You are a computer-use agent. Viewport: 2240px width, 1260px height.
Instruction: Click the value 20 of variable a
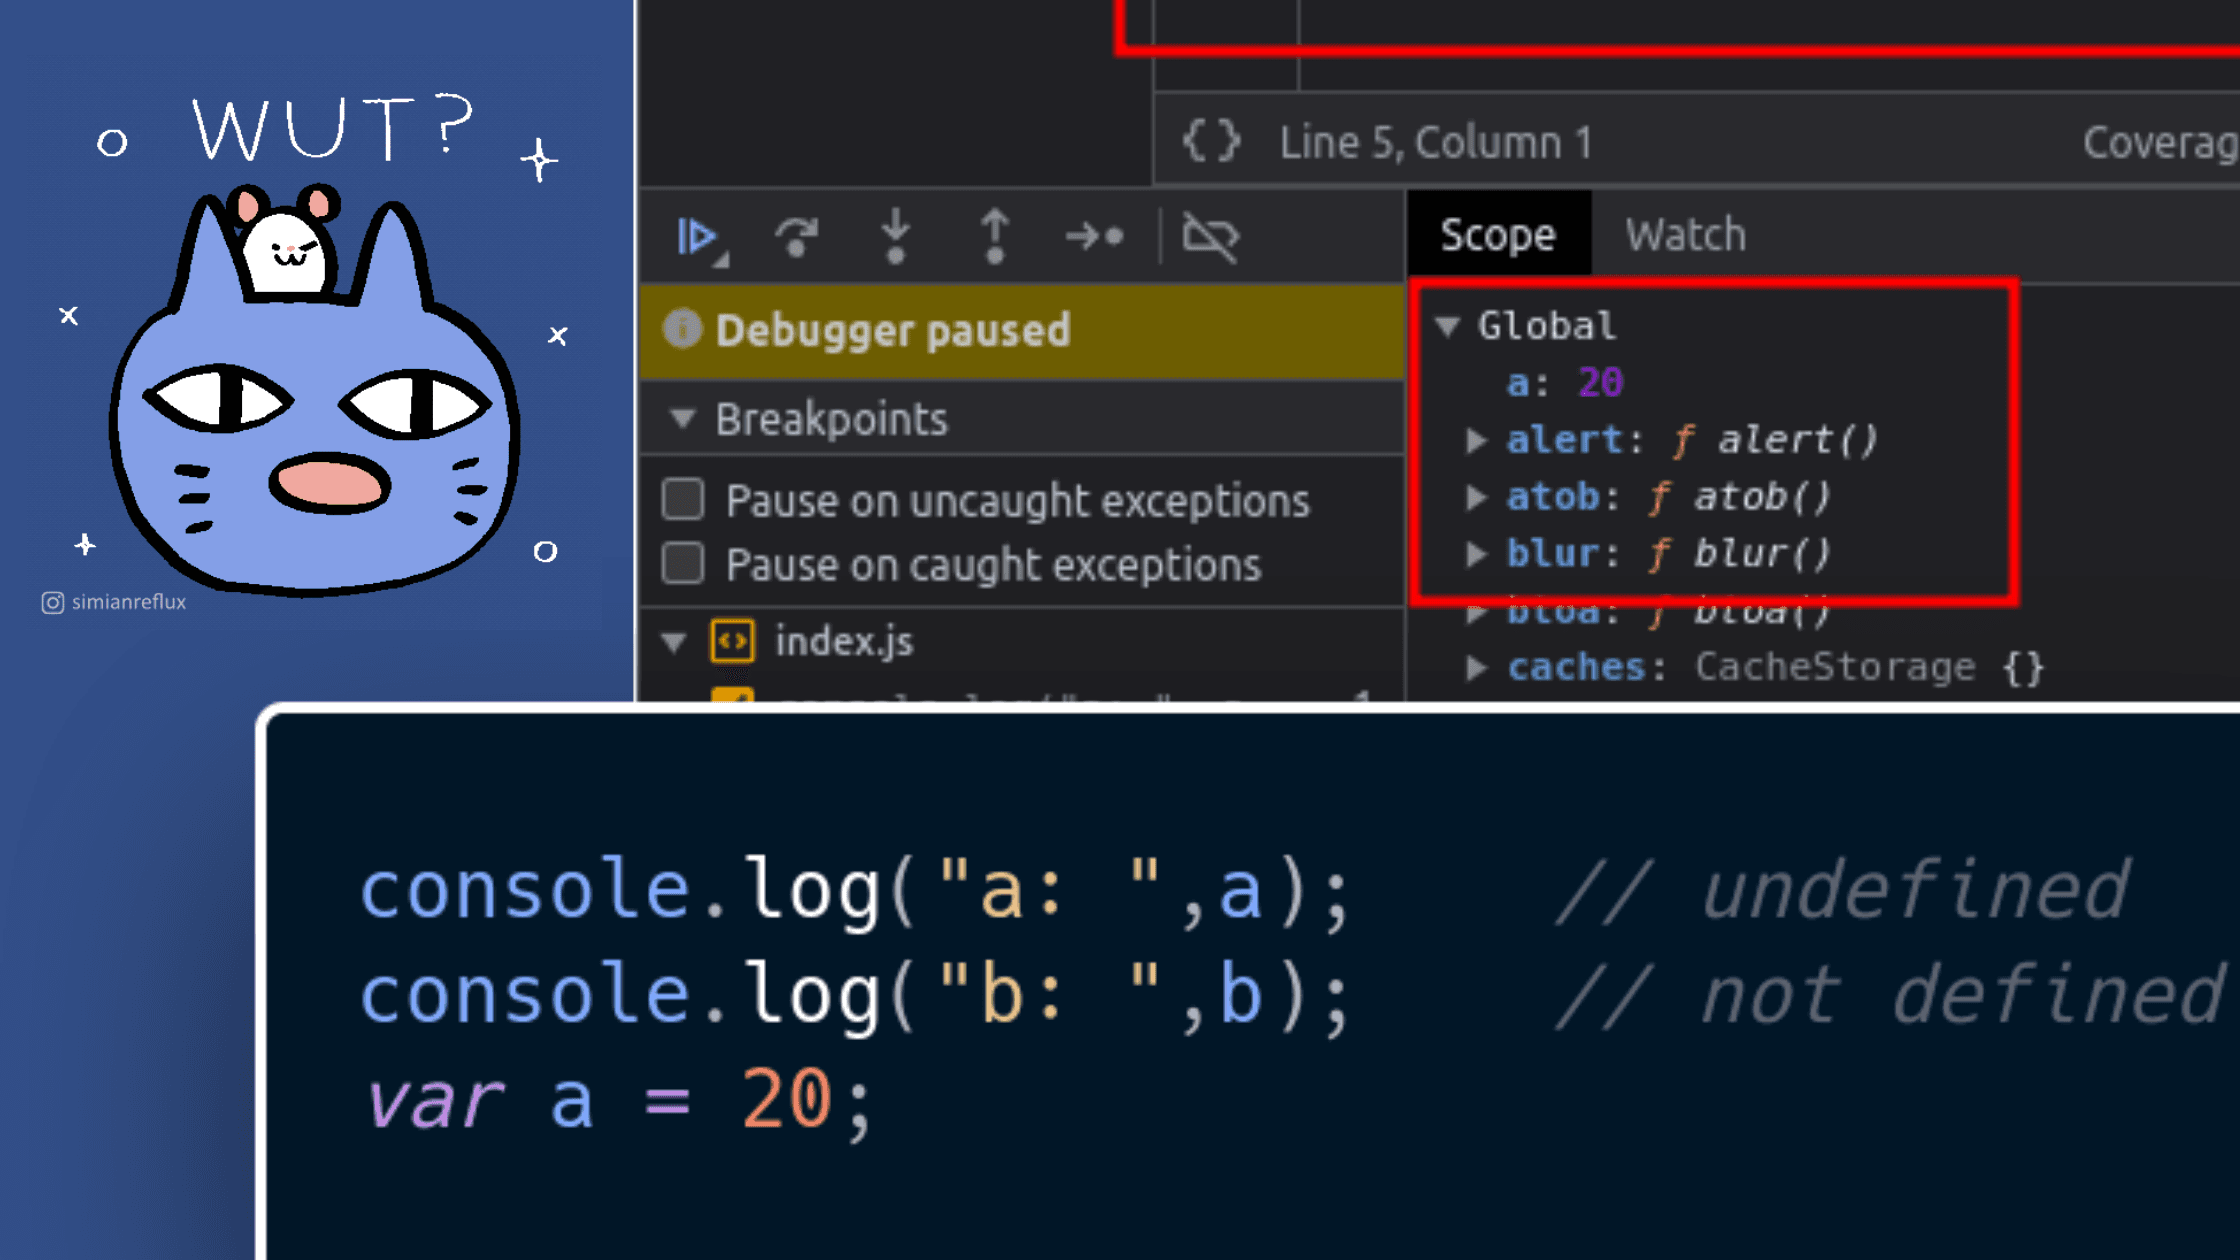click(x=1600, y=382)
